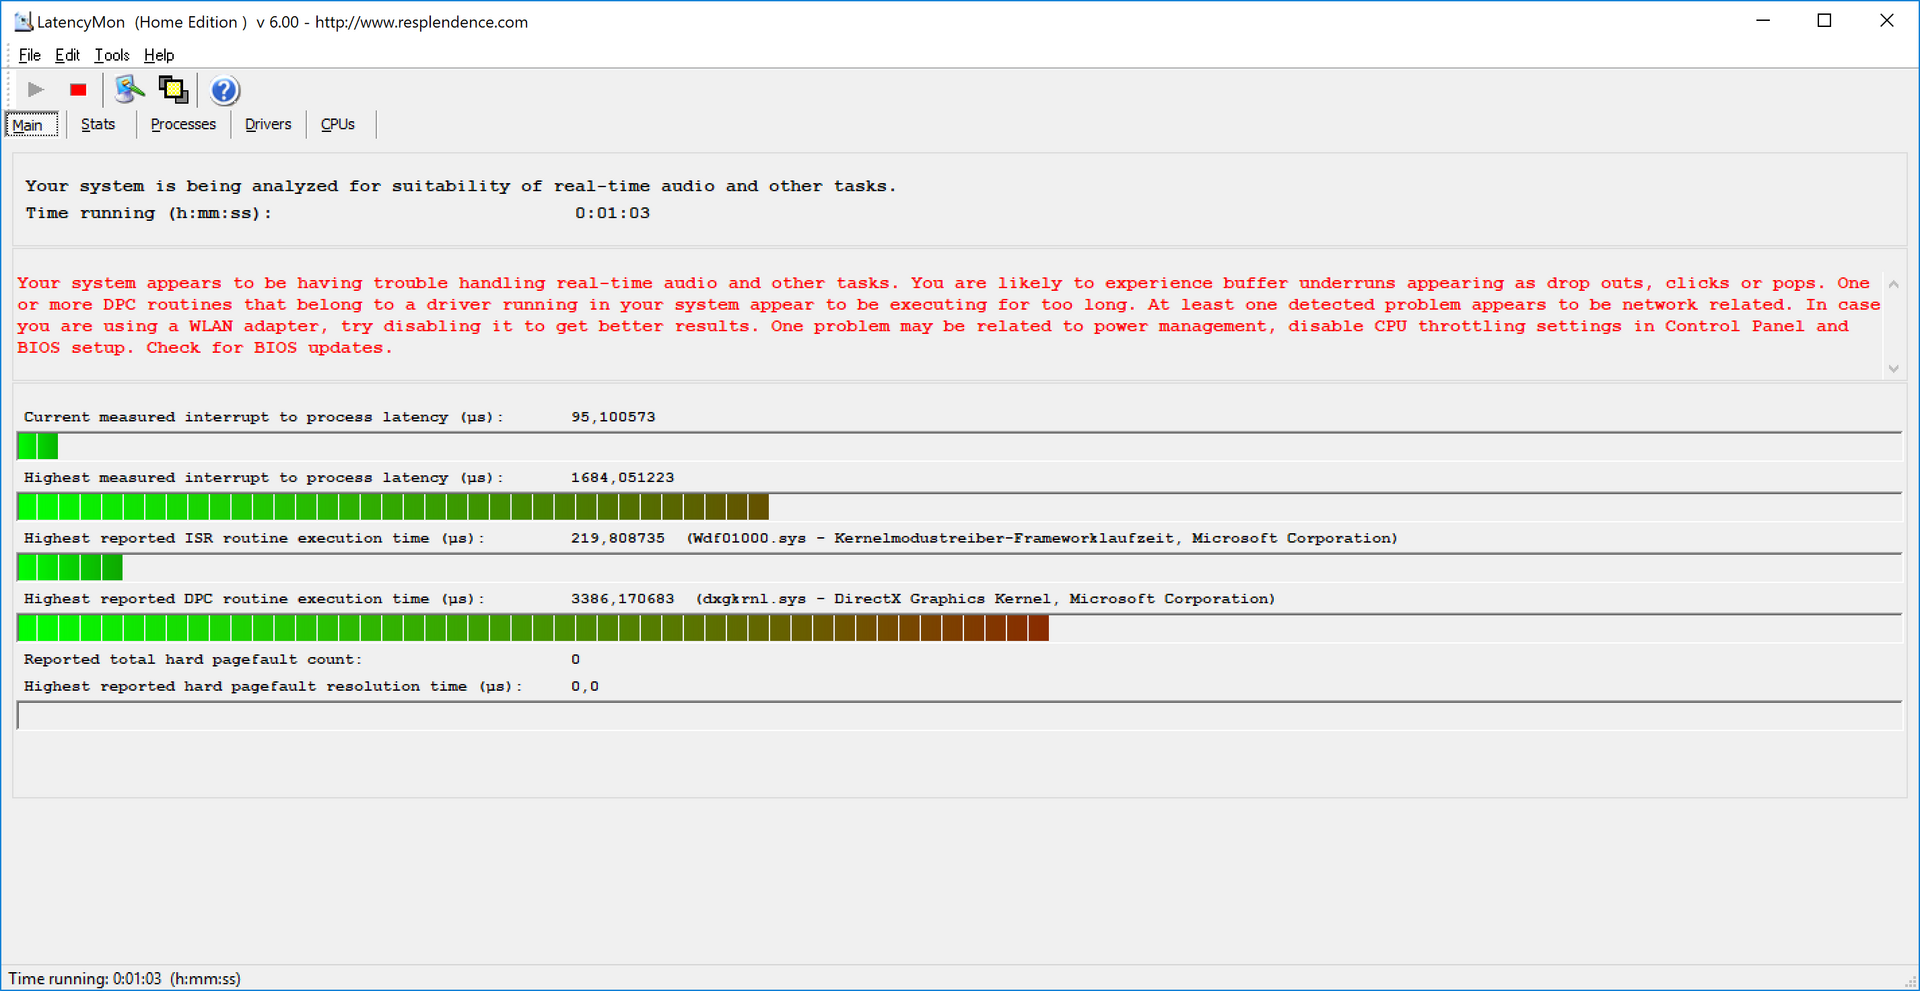The image size is (1920, 991).
Task: Click the 'Highest reported hard pagefault resolution time' label
Action: (273, 687)
